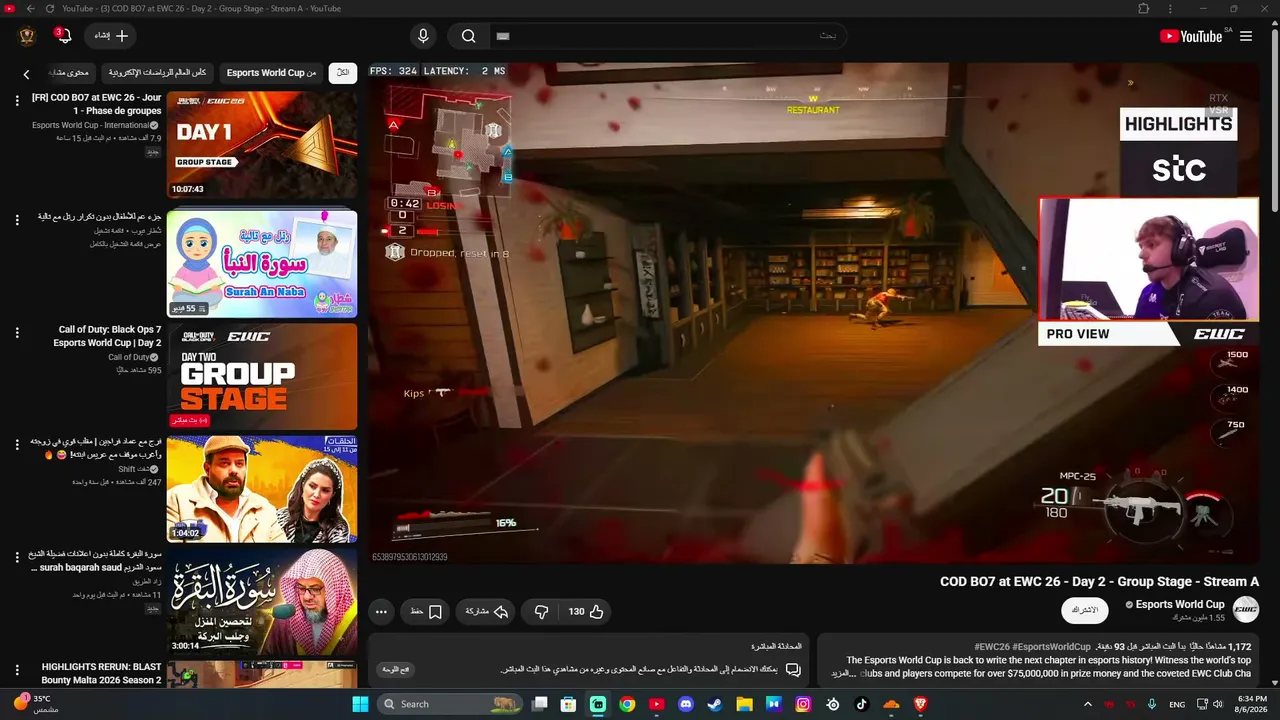Open File Explorer from the taskbar
This screenshot has width=1280, height=720.
[744, 704]
